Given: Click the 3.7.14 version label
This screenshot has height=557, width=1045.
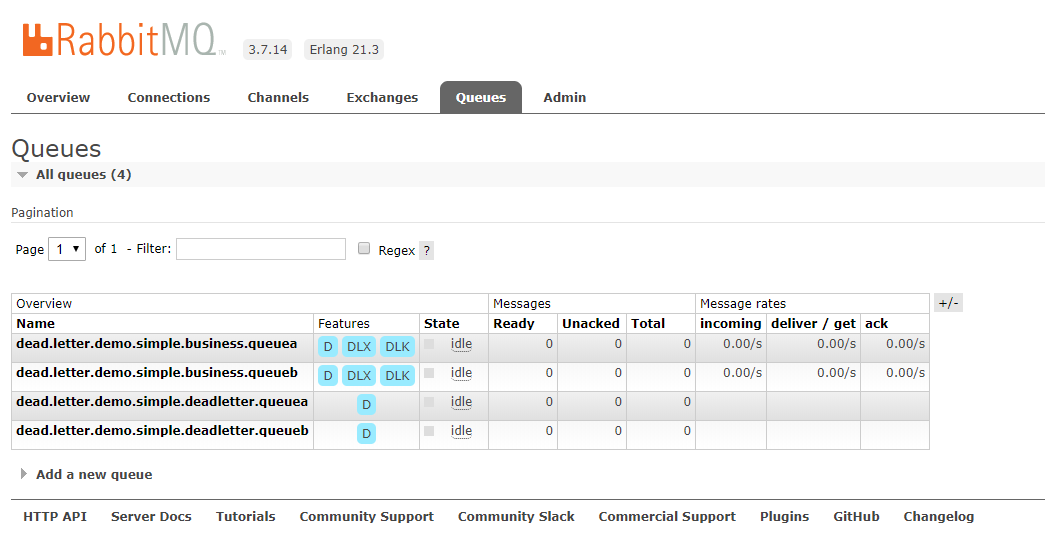Looking at the screenshot, I should [x=267, y=49].
